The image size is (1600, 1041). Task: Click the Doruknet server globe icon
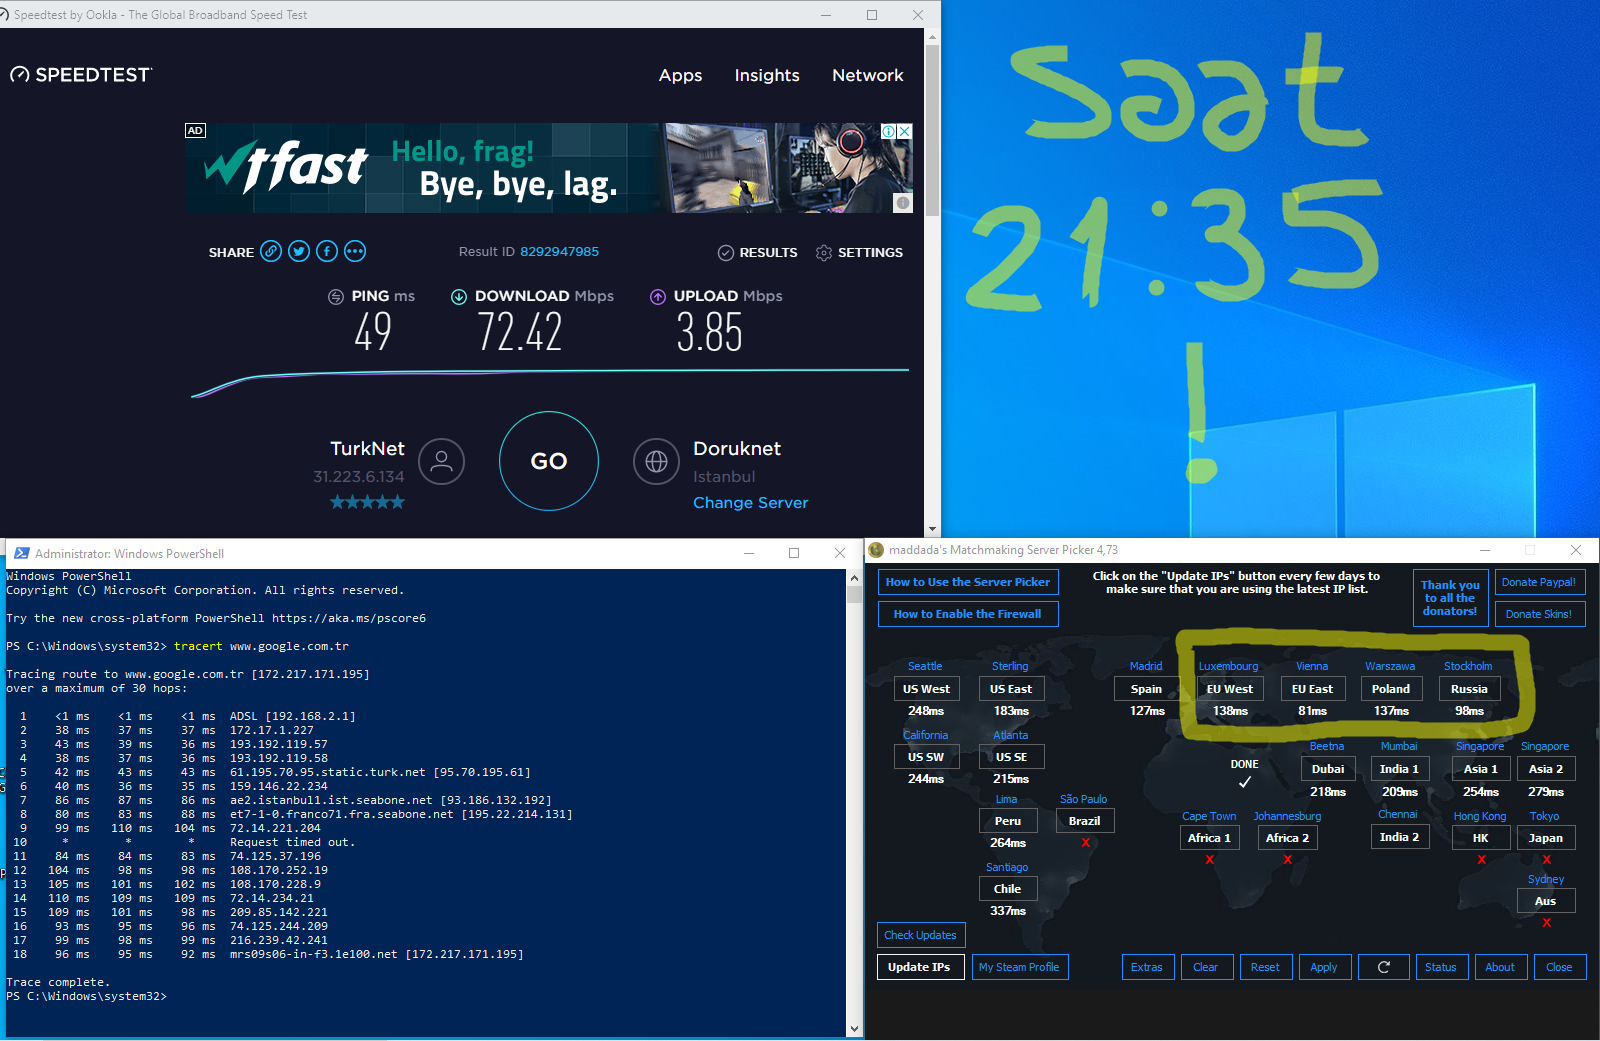pyautogui.click(x=656, y=461)
